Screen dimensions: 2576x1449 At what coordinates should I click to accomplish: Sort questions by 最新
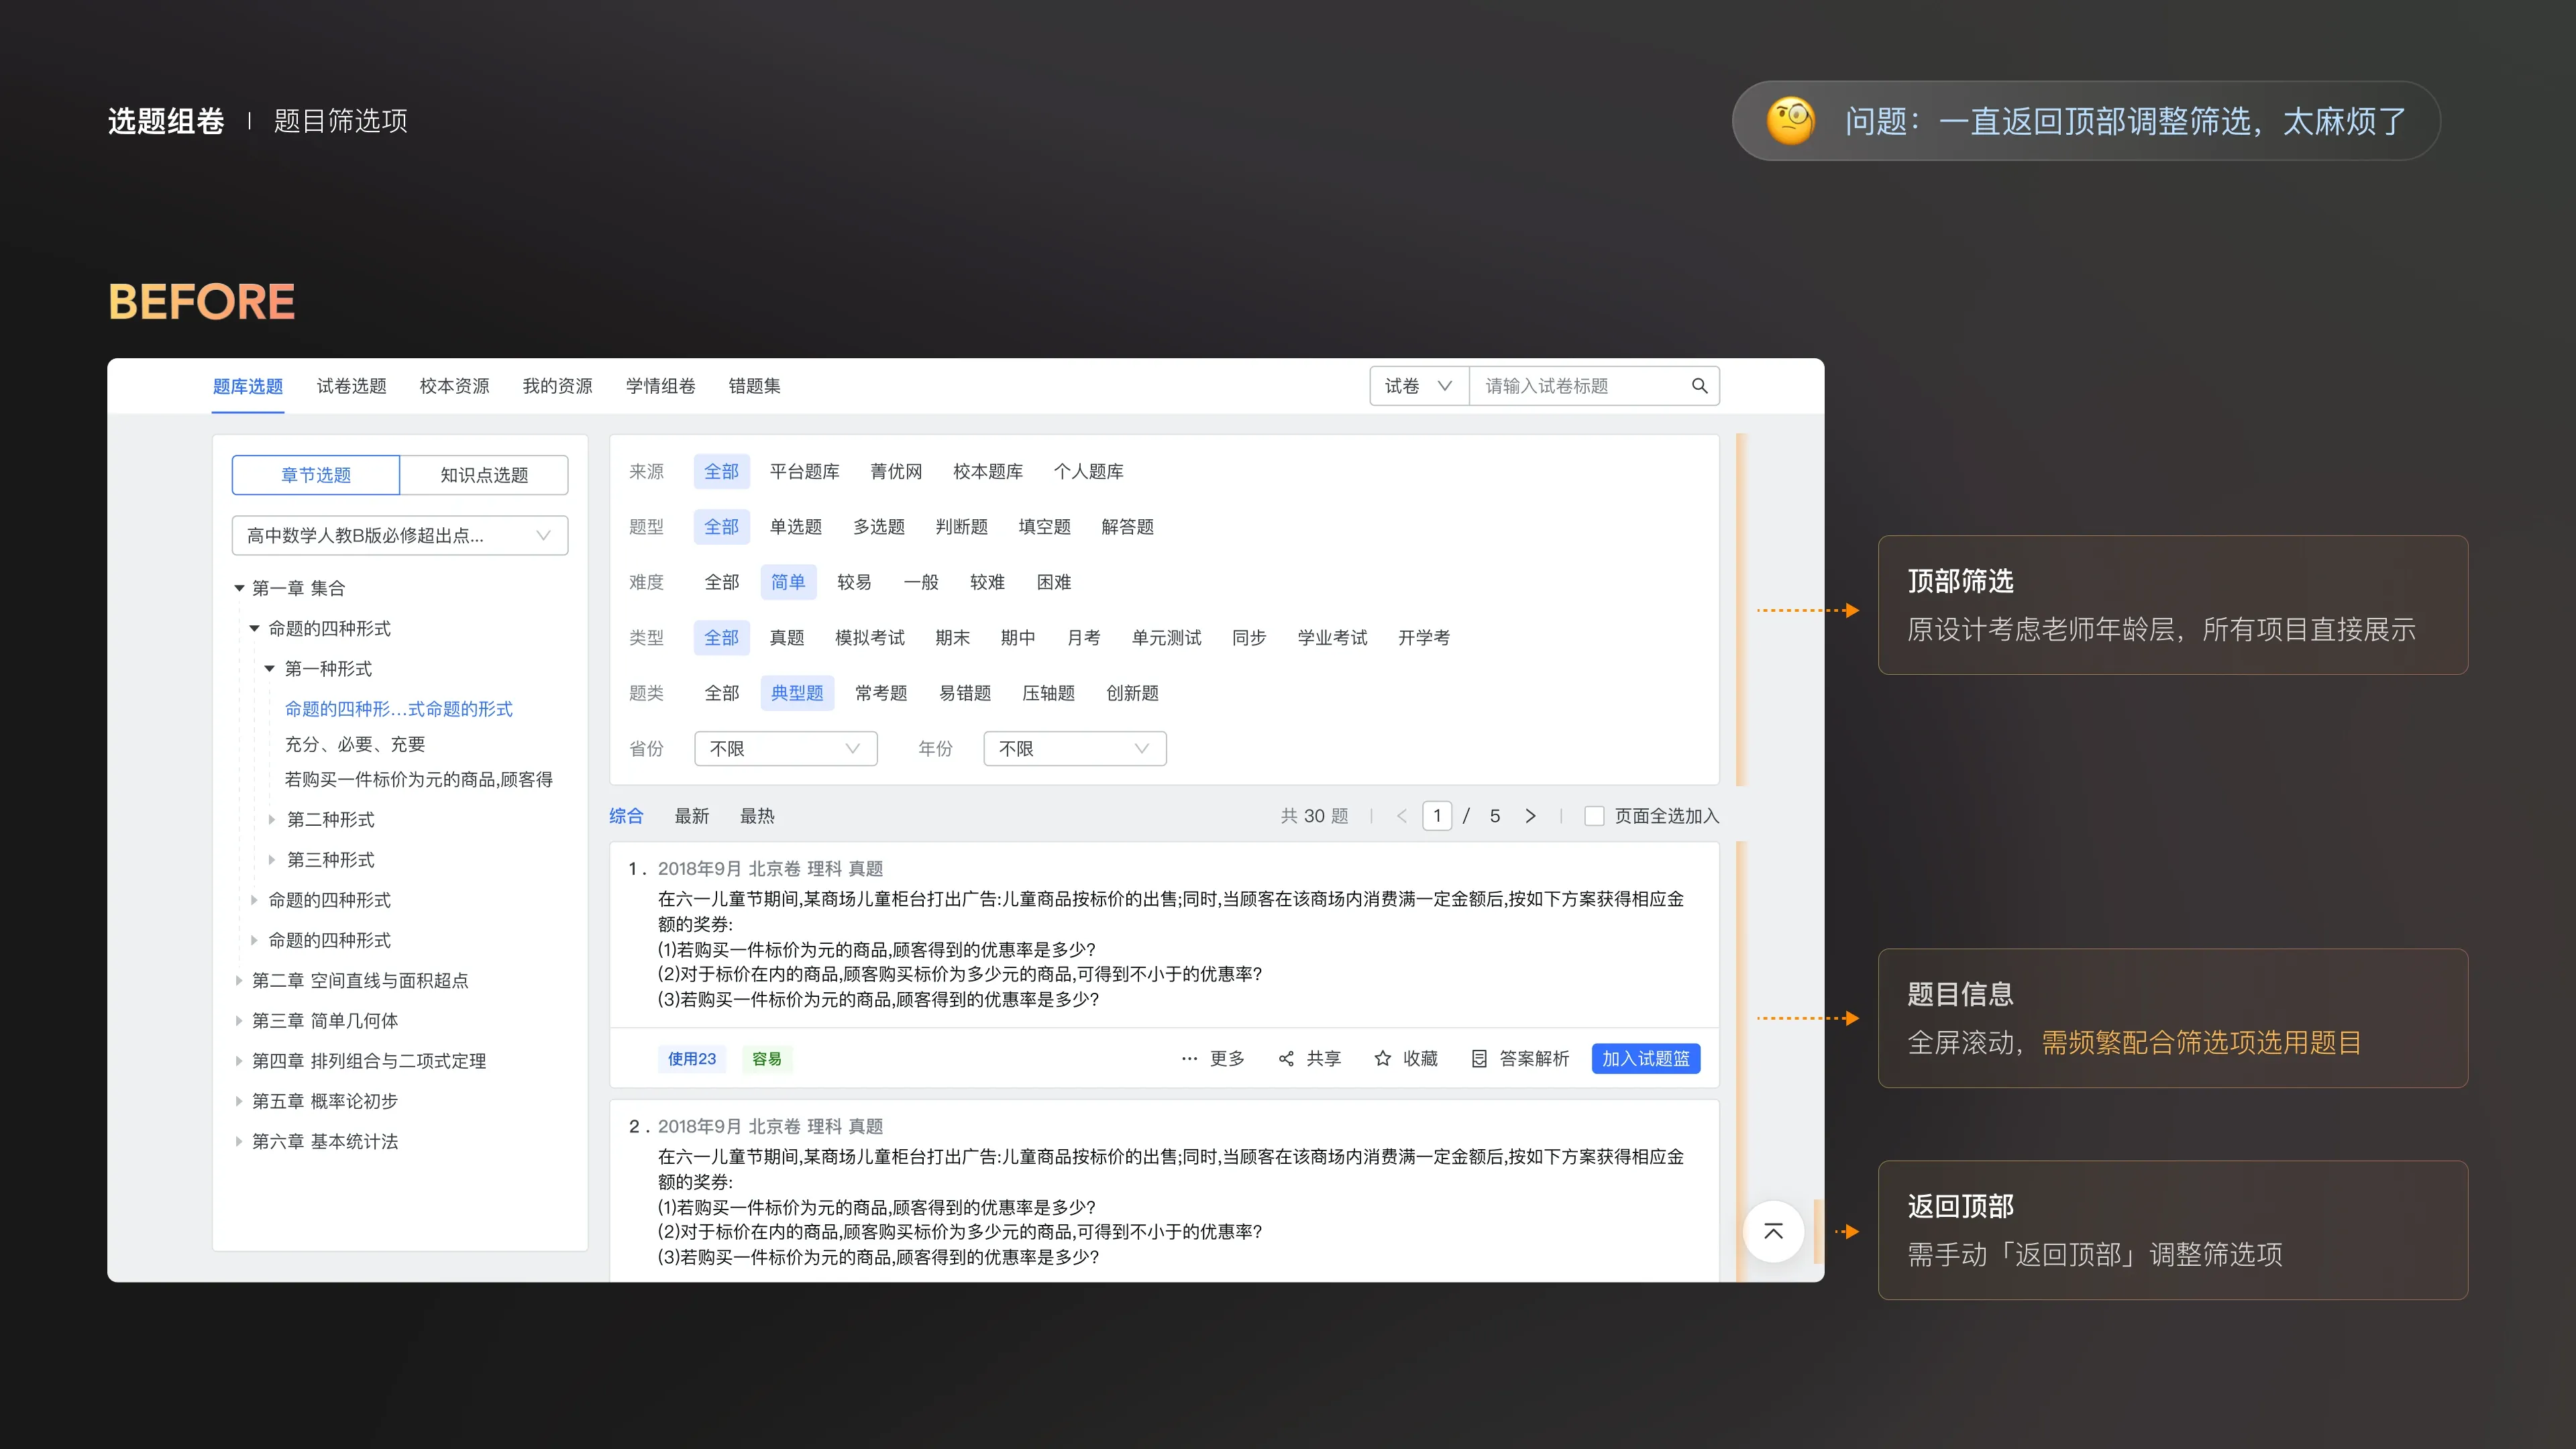coord(691,816)
